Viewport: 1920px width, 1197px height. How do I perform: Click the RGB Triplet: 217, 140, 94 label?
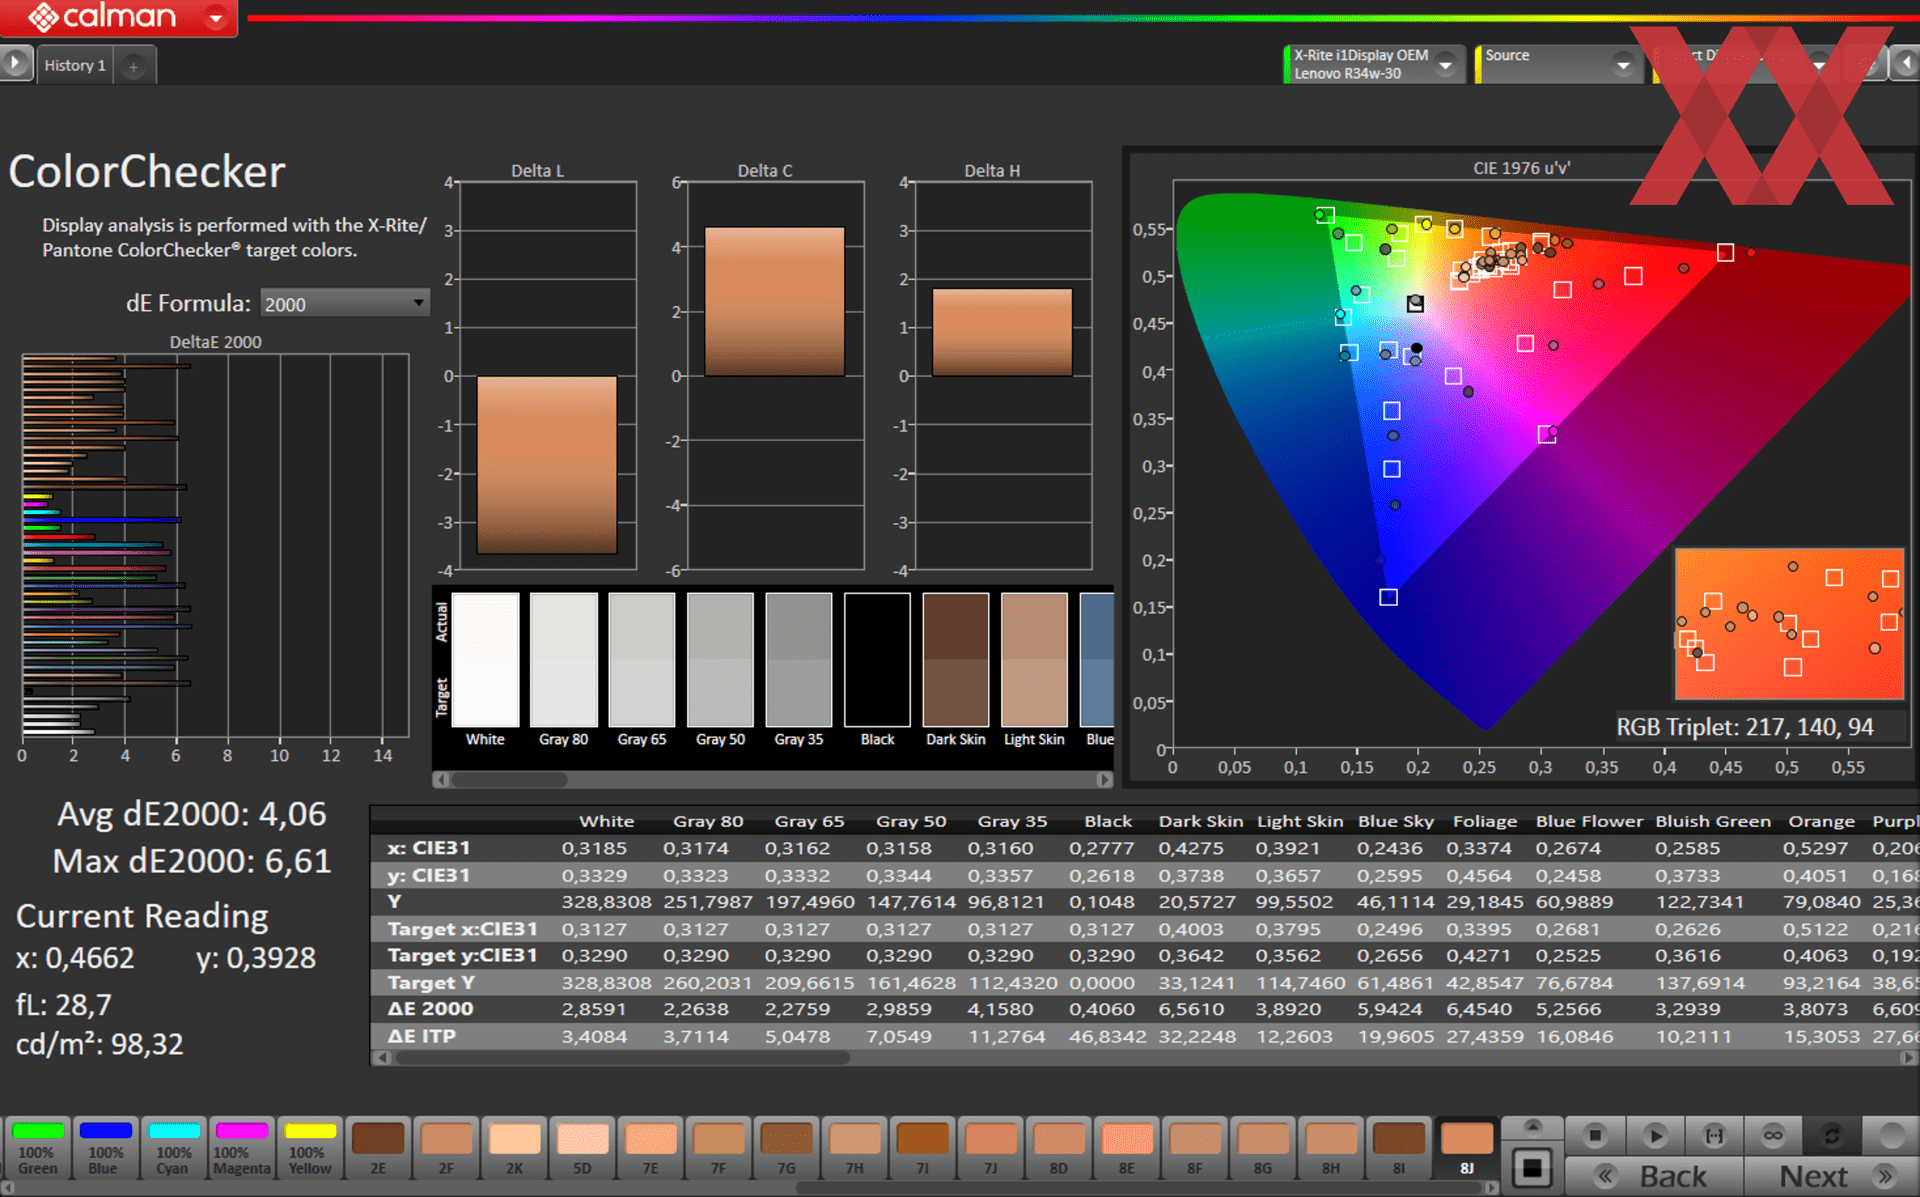(1745, 727)
